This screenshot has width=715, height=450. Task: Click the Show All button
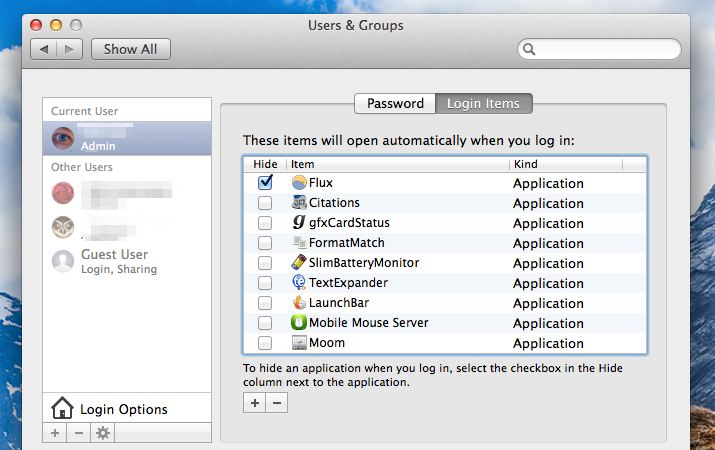click(131, 49)
